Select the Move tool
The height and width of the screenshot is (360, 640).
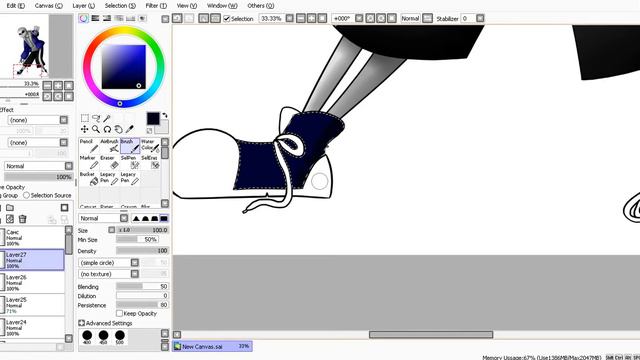coord(84,129)
